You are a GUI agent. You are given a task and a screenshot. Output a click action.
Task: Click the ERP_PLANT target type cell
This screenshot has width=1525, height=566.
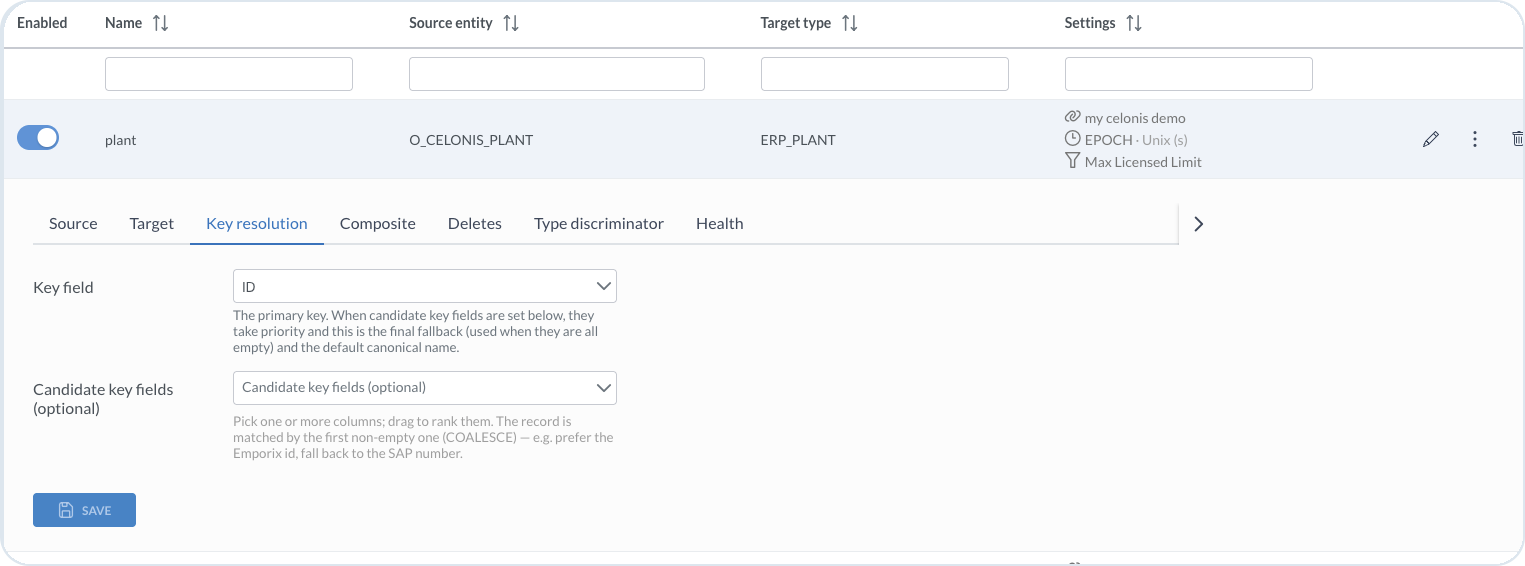798,140
